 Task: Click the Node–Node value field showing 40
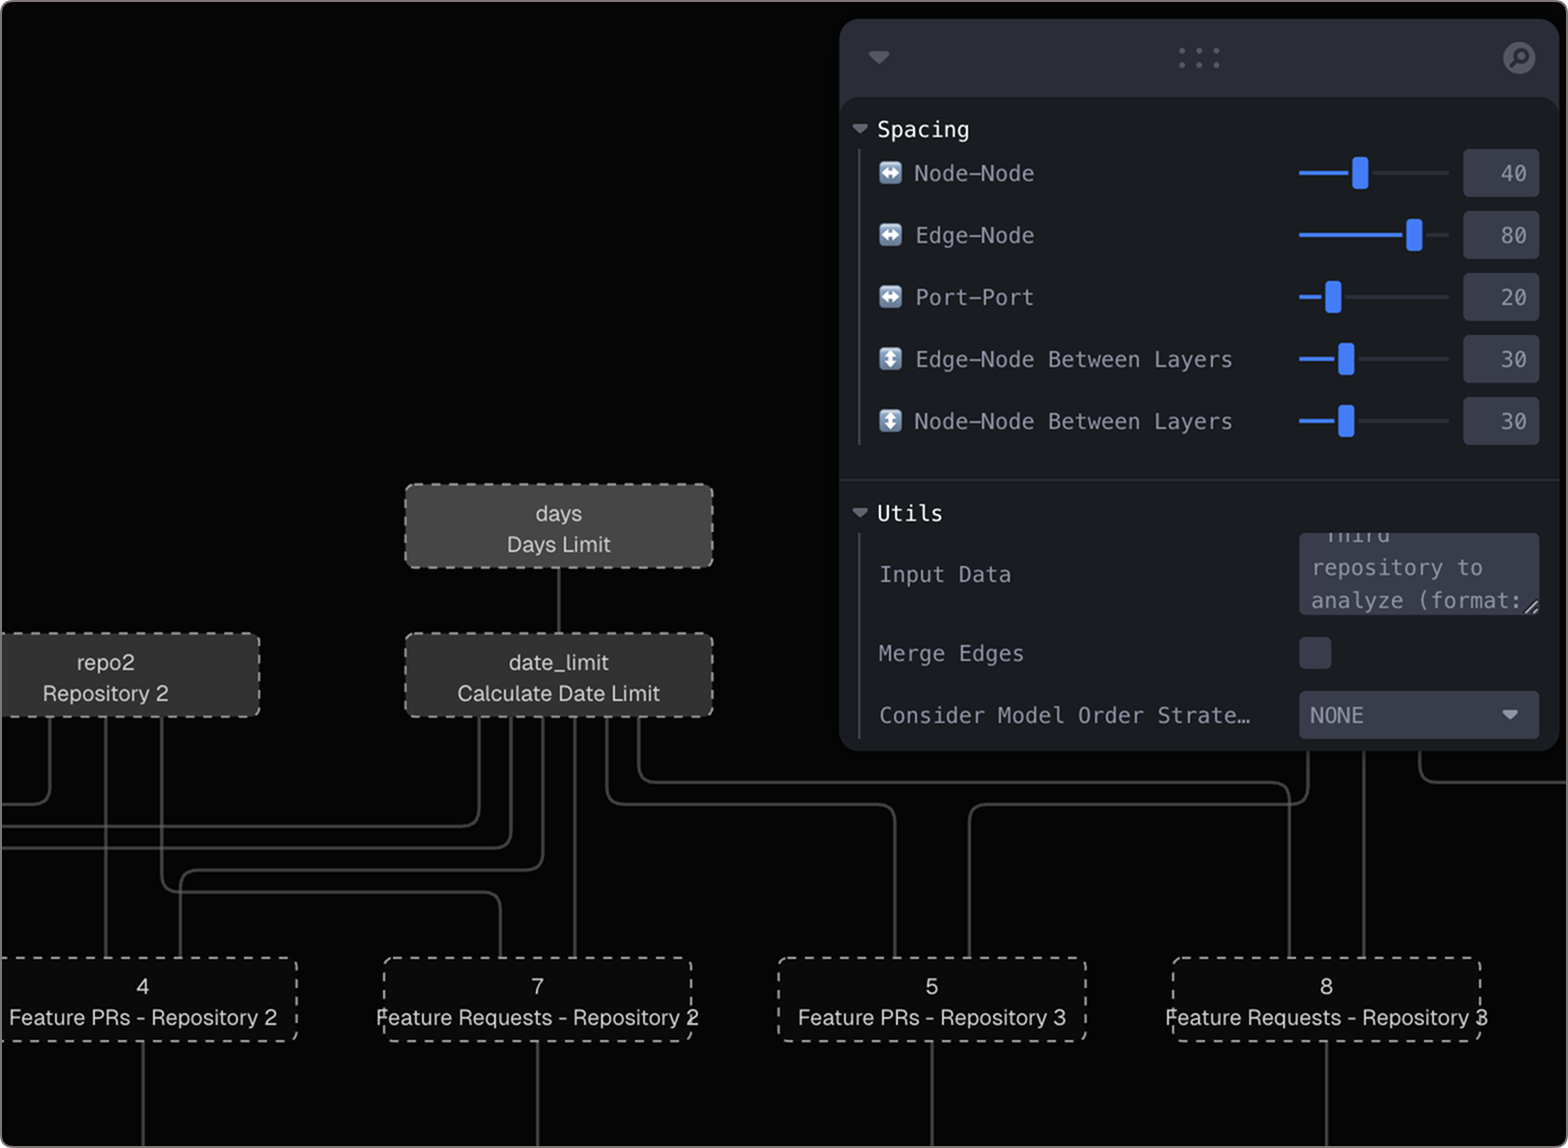[x=1501, y=173]
